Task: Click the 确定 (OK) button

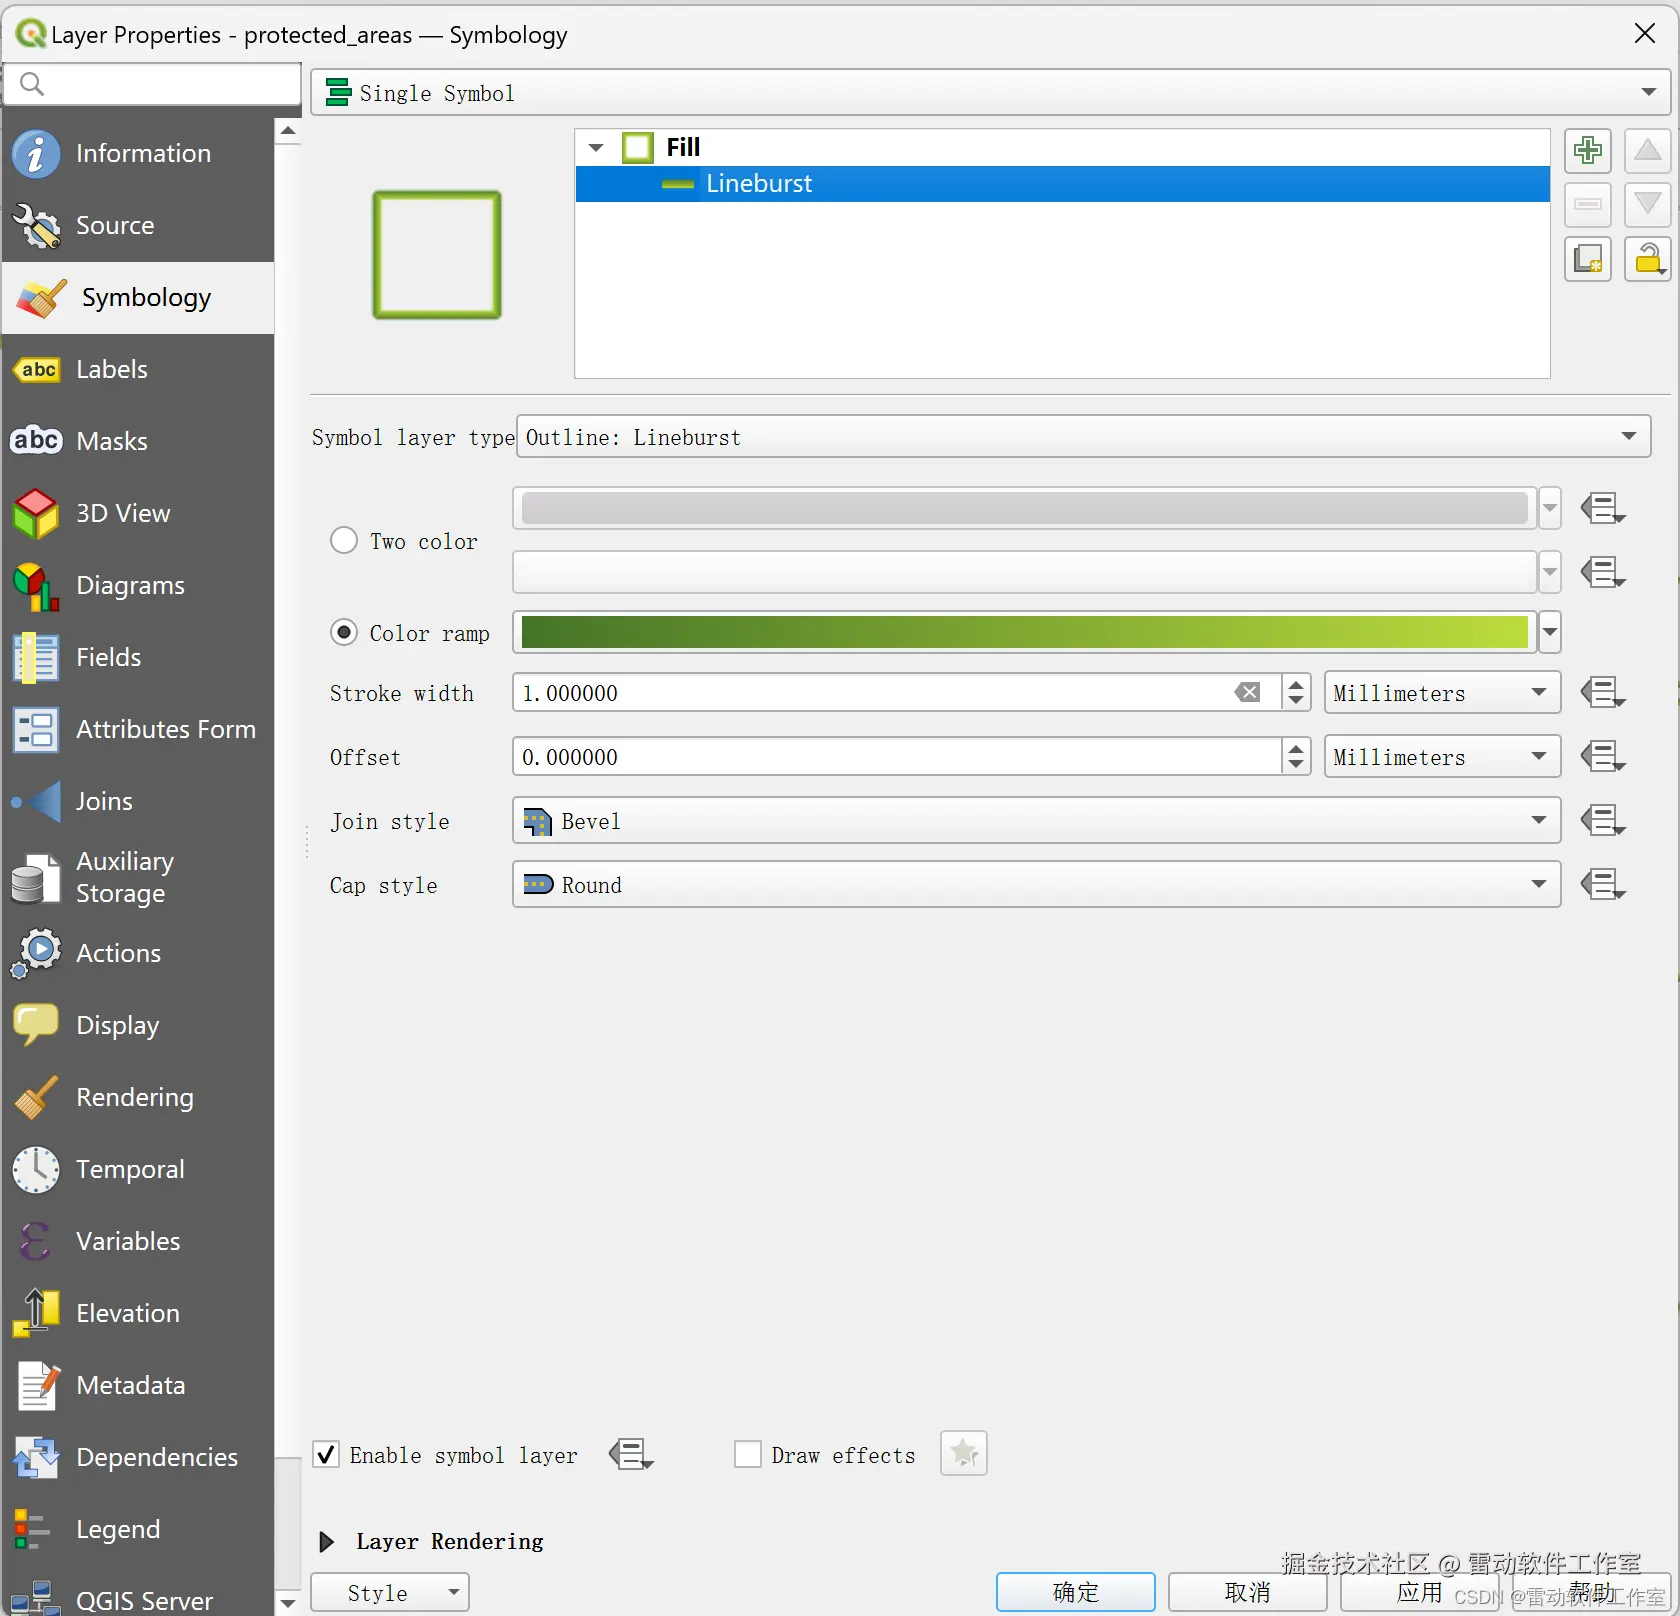Action: tap(1076, 1592)
